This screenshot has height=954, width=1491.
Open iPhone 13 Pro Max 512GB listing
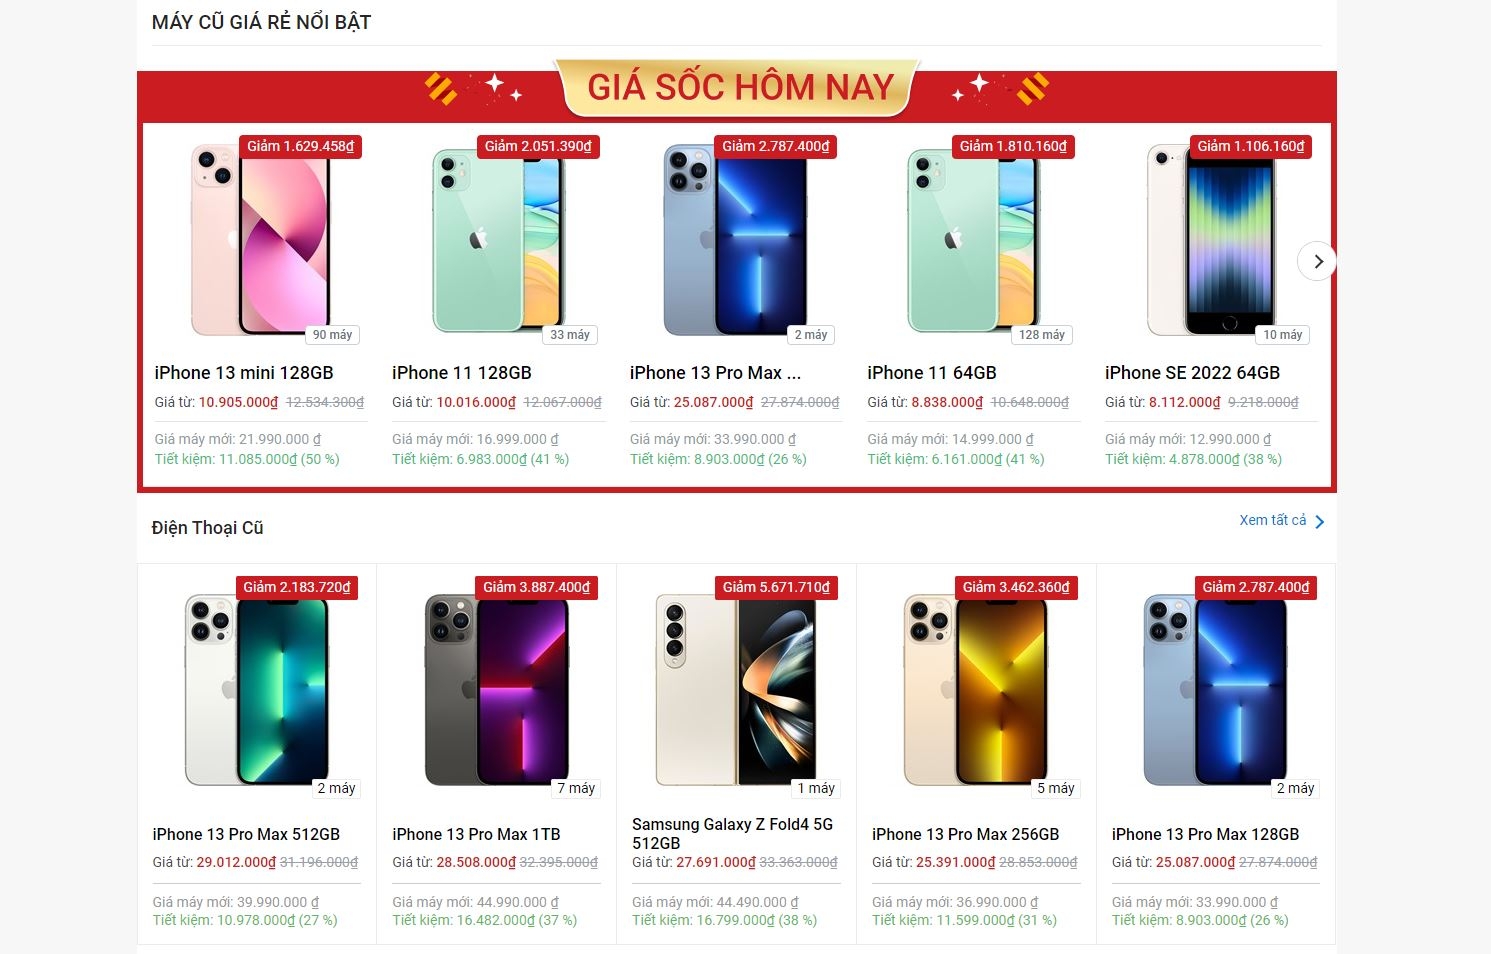point(246,834)
